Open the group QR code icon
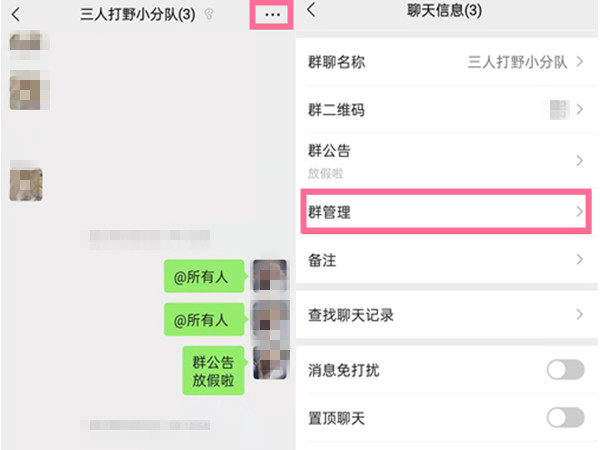The image size is (600, 450). coord(555,110)
